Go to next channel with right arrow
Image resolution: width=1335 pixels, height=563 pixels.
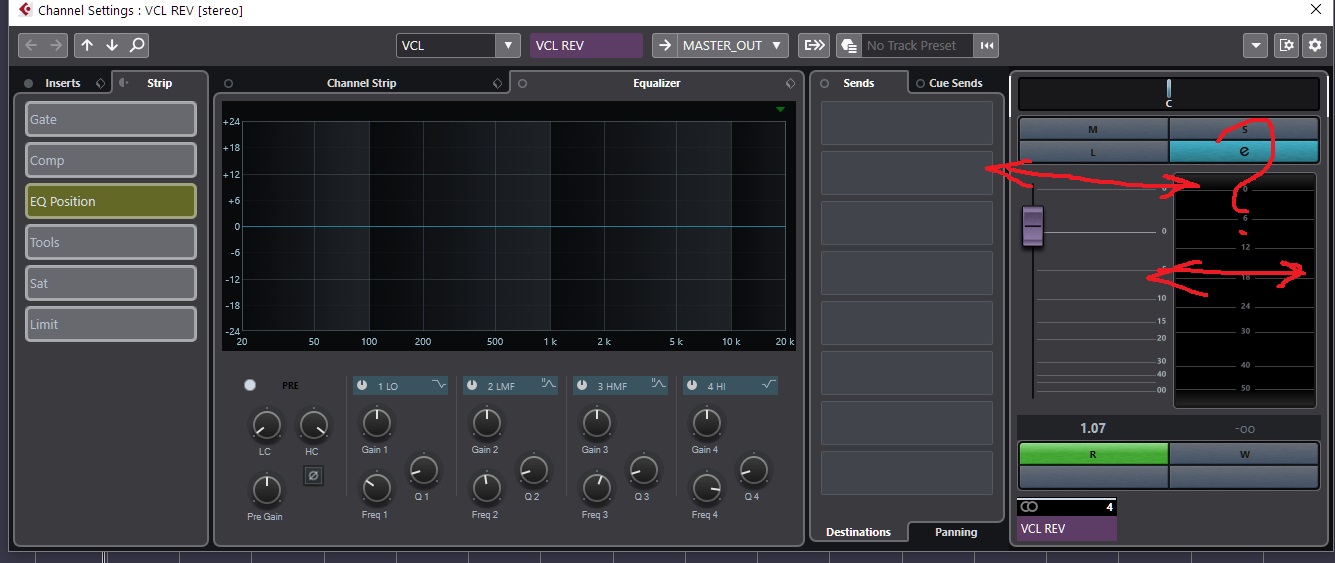pyautogui.click(x=55, y=45)
